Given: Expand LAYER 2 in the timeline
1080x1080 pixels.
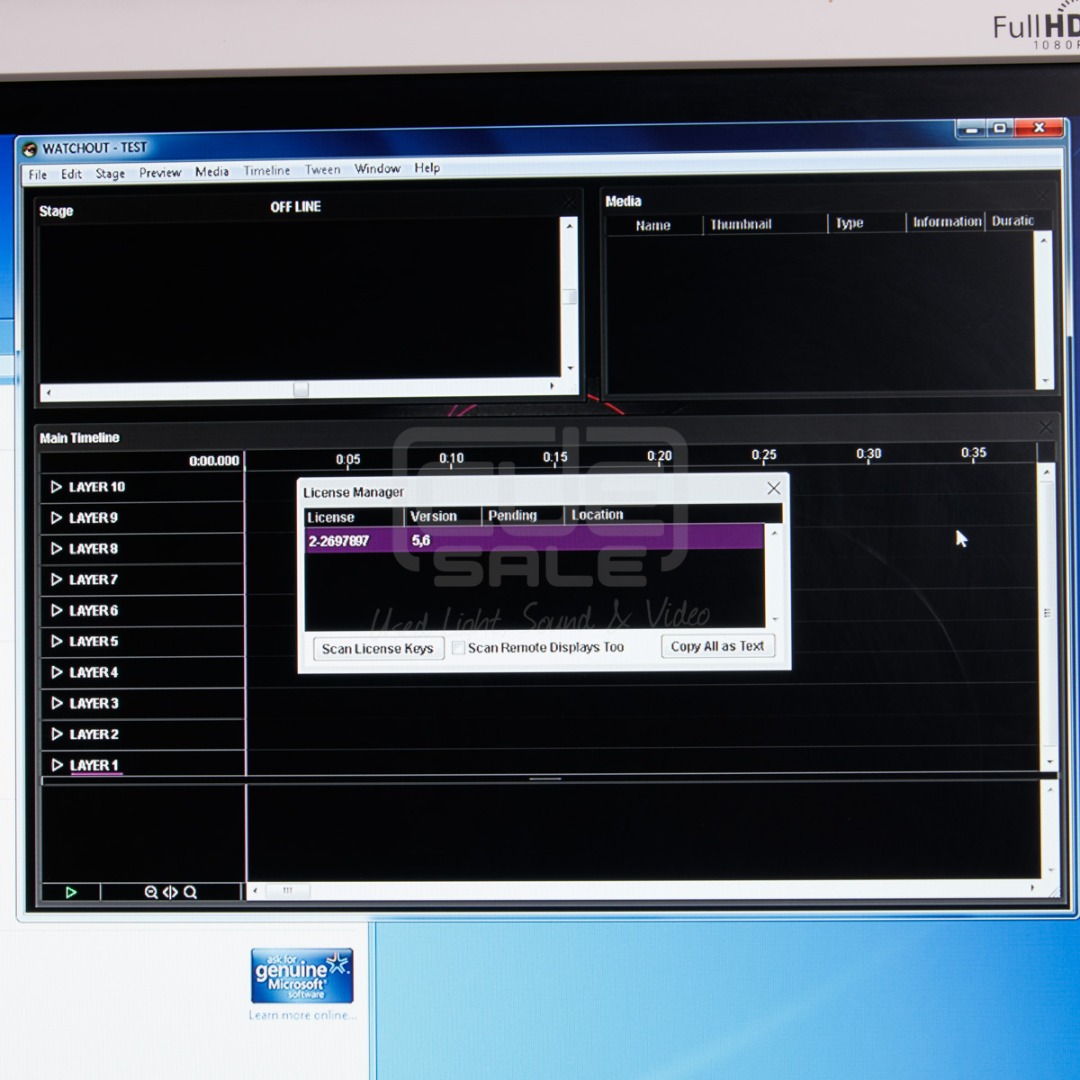Looking at the screenshot, I should point(56,734).
